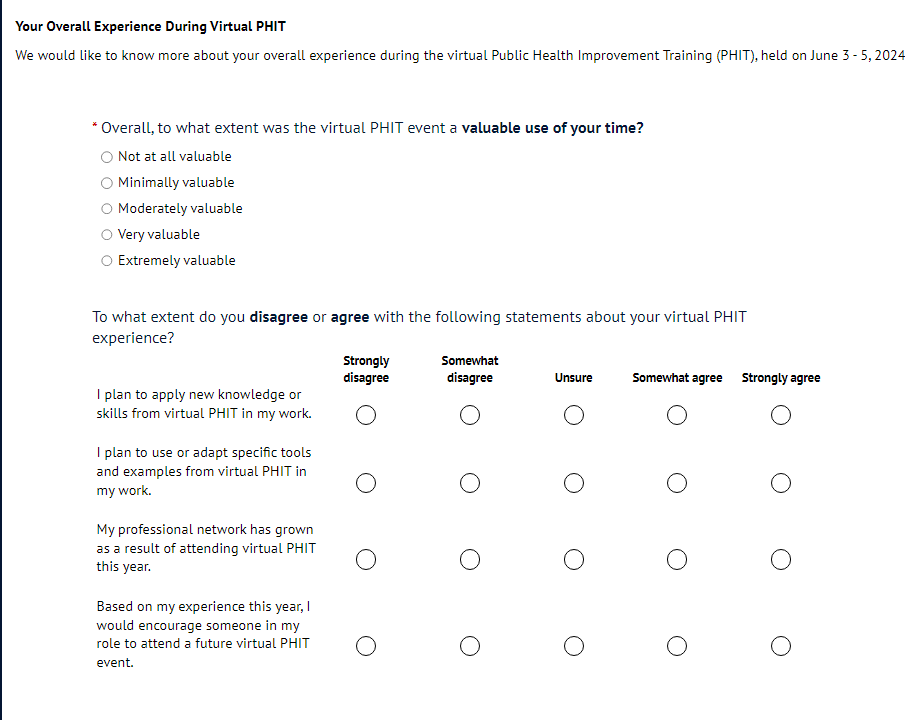Mark Unsure for encouraging future attendance
Viewport: 905px width, 720px height.
pos(574,646)
